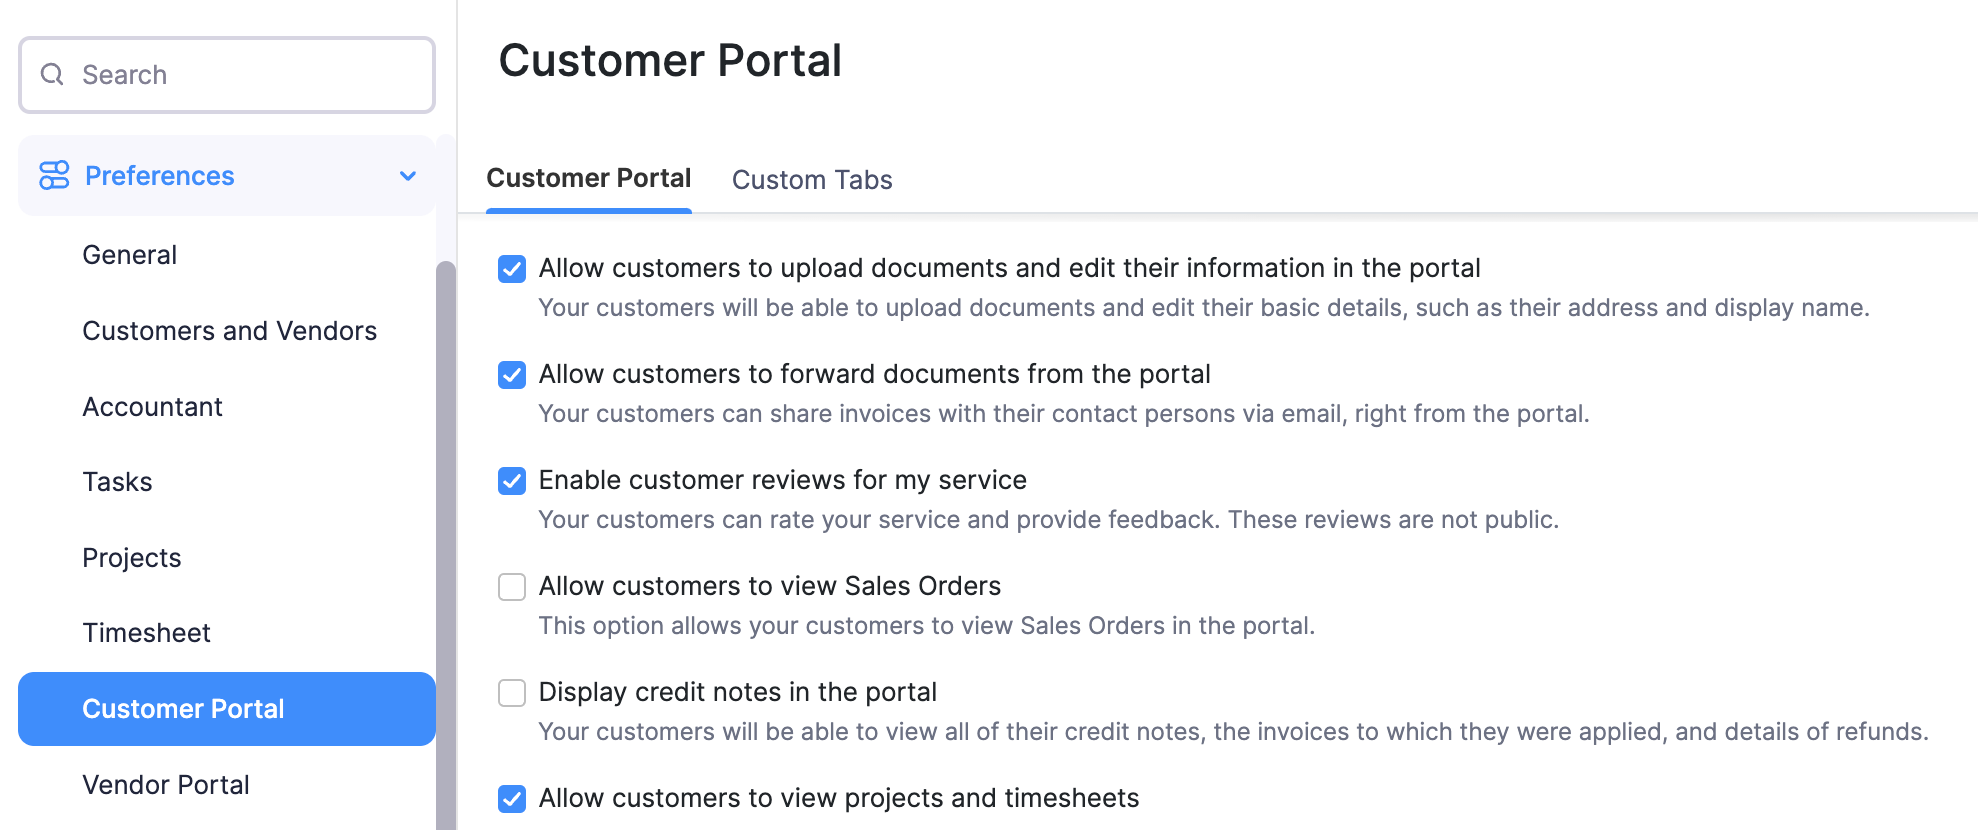Open Vendor Portal preferences
Image resolution: width=1978 pixels, height=830 pixels.
pos(166,785)
